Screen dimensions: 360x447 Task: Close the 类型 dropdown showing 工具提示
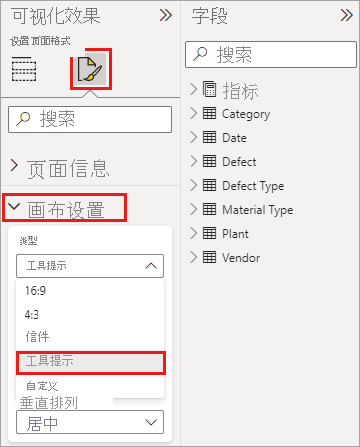tap(90, 266)
